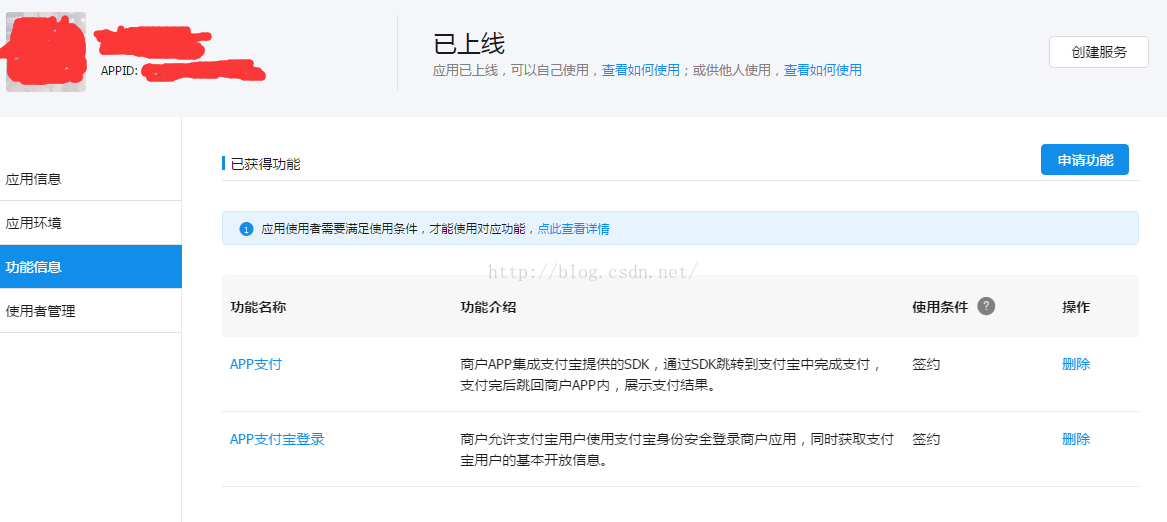This screenshot has height=522, width=1167.
Task: Click 签约 in the APP支付 row
Action: [926, 364]
